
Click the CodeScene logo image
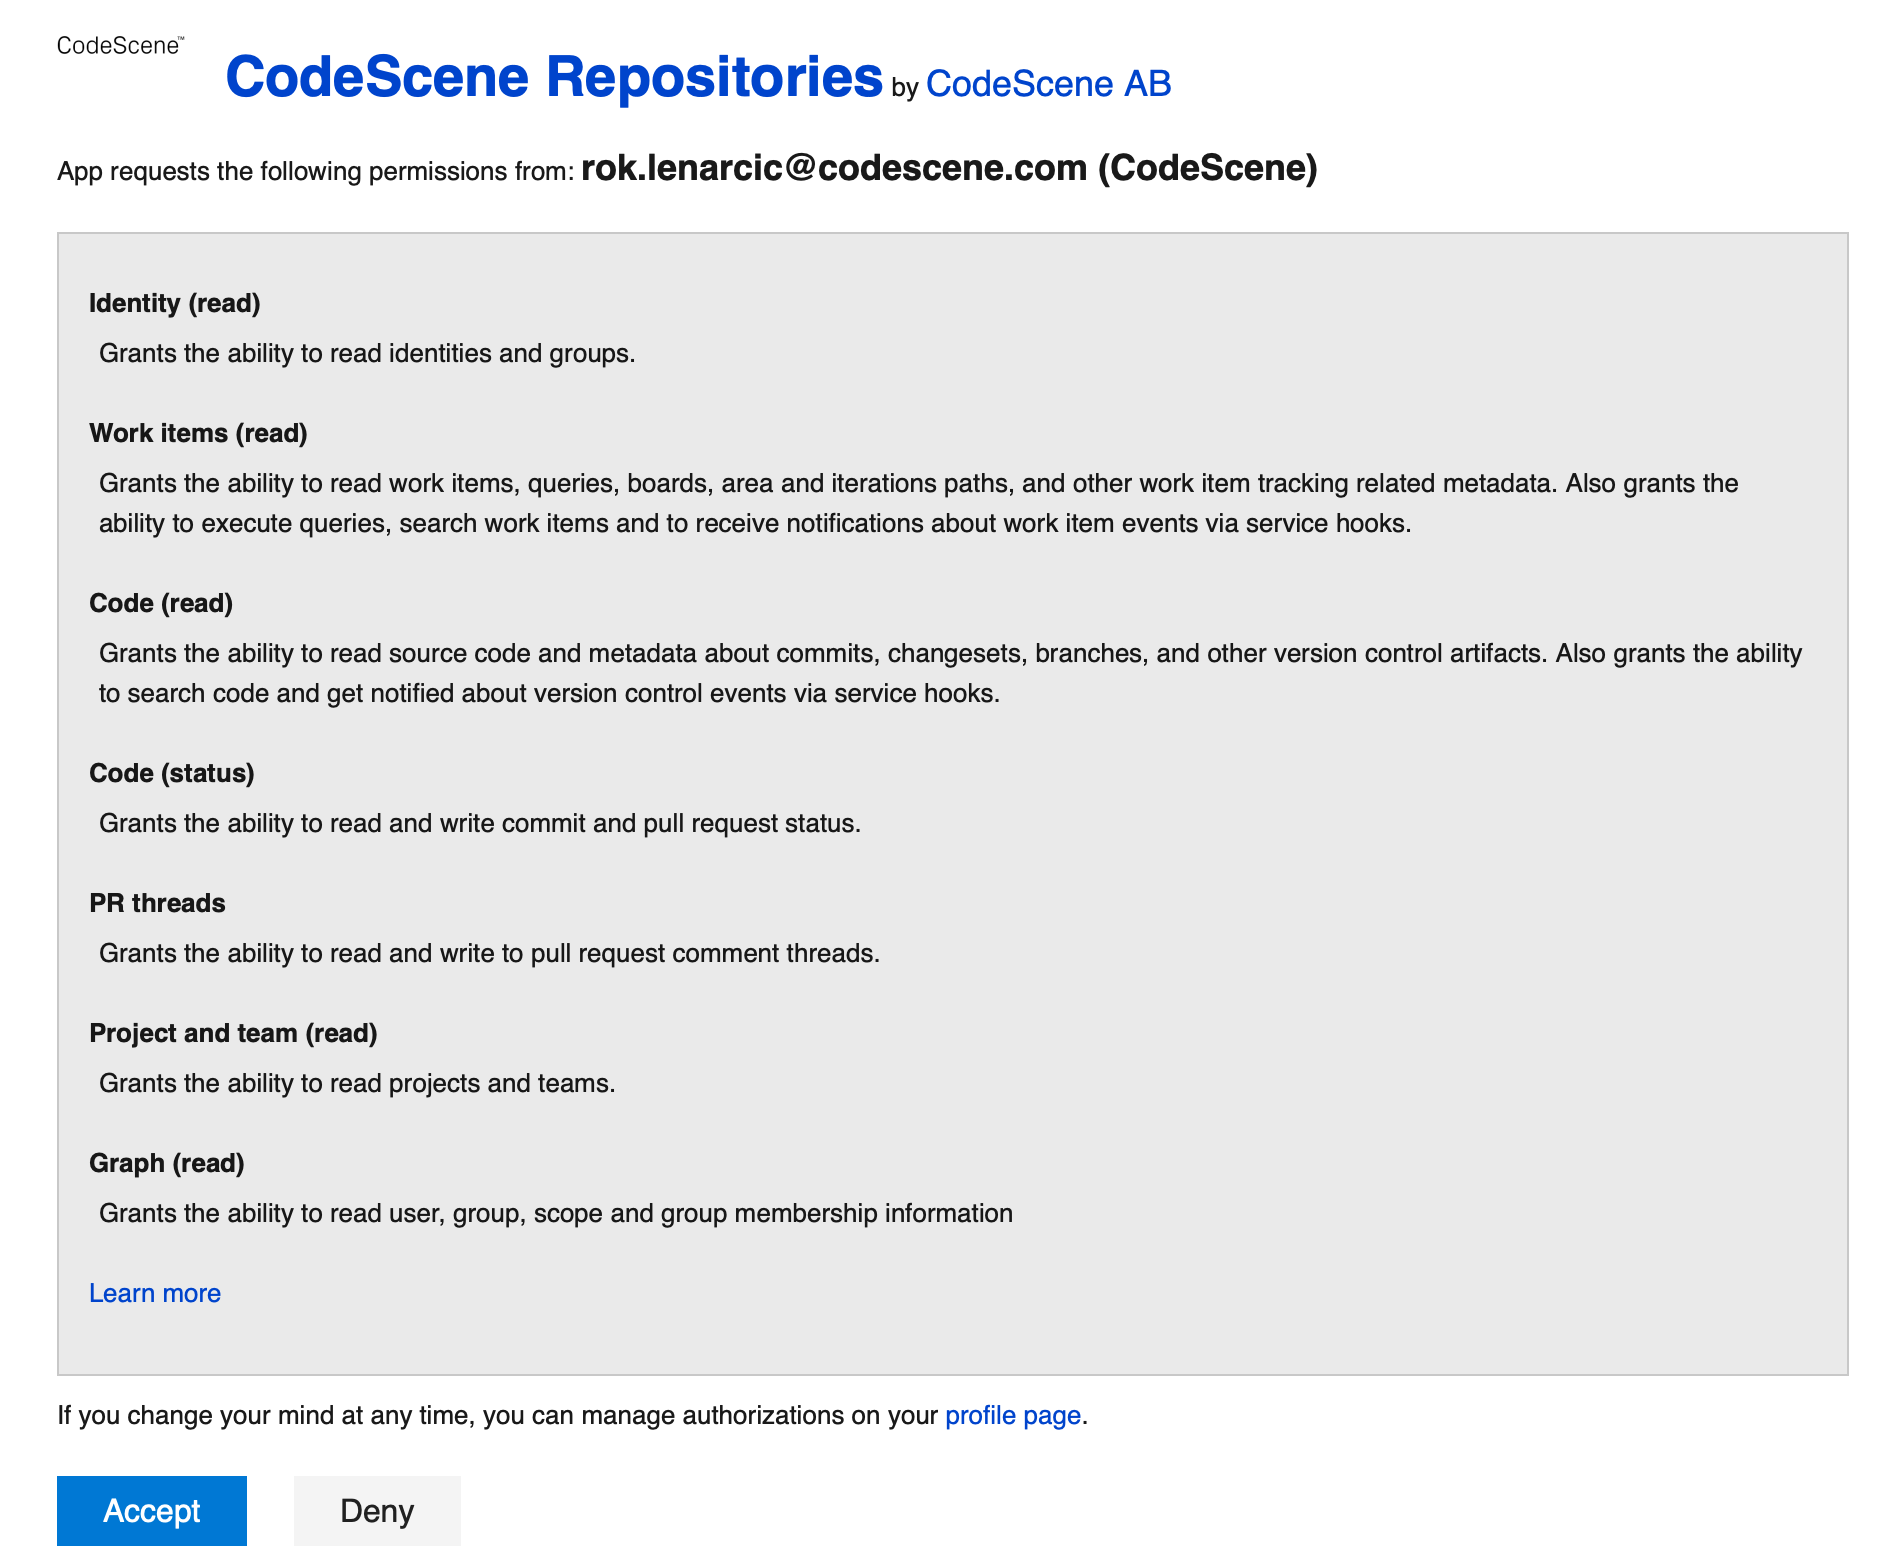tap(120, 46)
